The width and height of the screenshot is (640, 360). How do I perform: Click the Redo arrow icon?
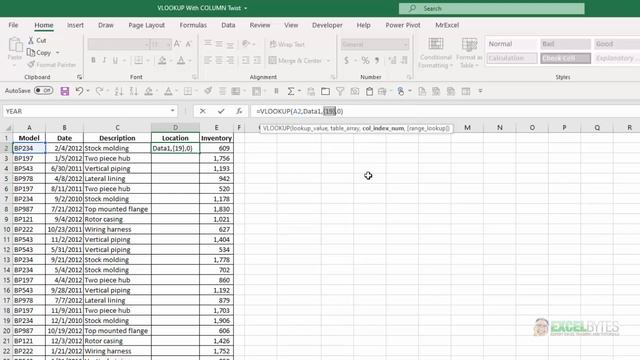pyautogui.click(x=99, y=91)
